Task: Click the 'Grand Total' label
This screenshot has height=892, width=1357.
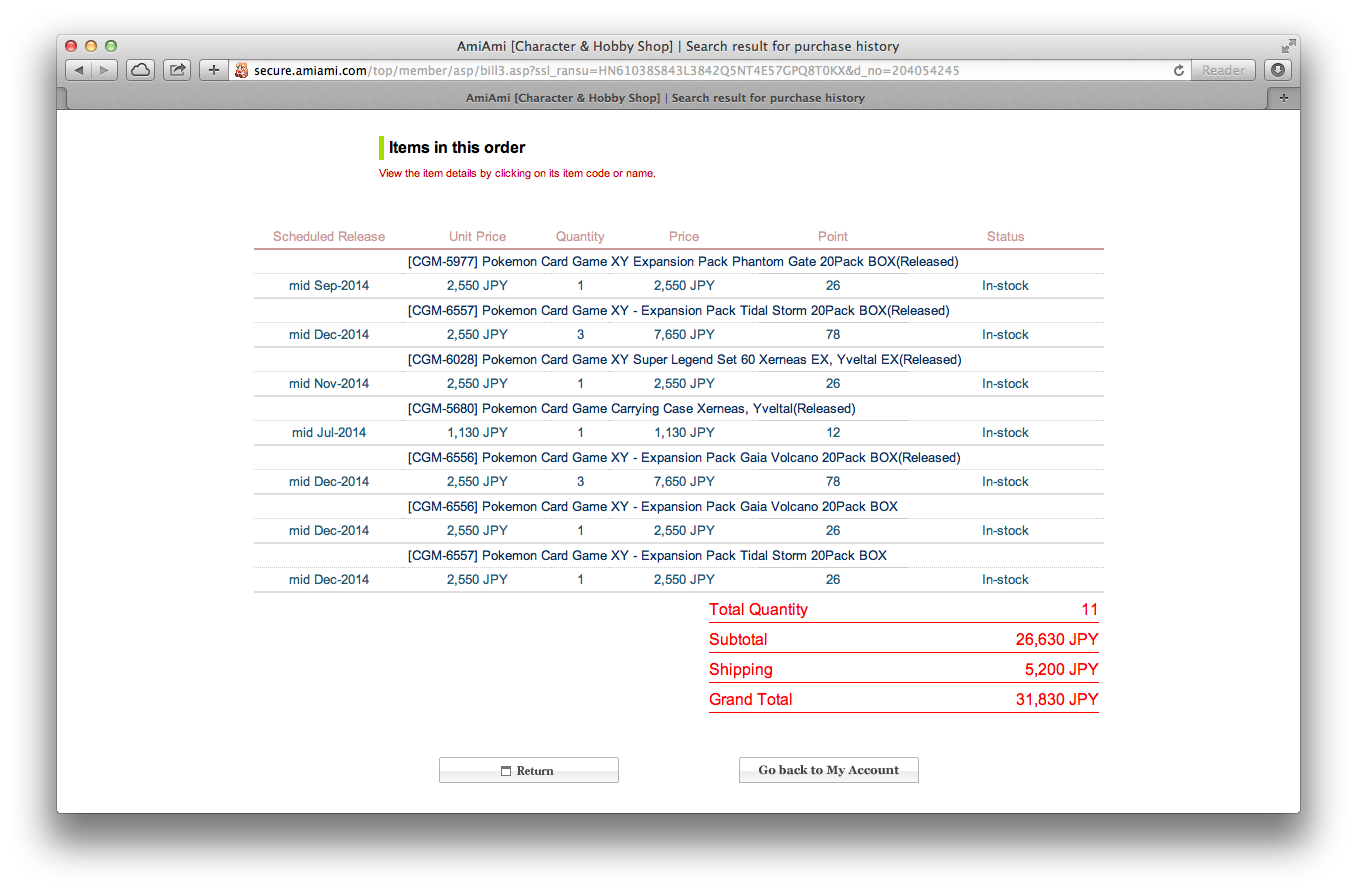Action: [751, 700]
